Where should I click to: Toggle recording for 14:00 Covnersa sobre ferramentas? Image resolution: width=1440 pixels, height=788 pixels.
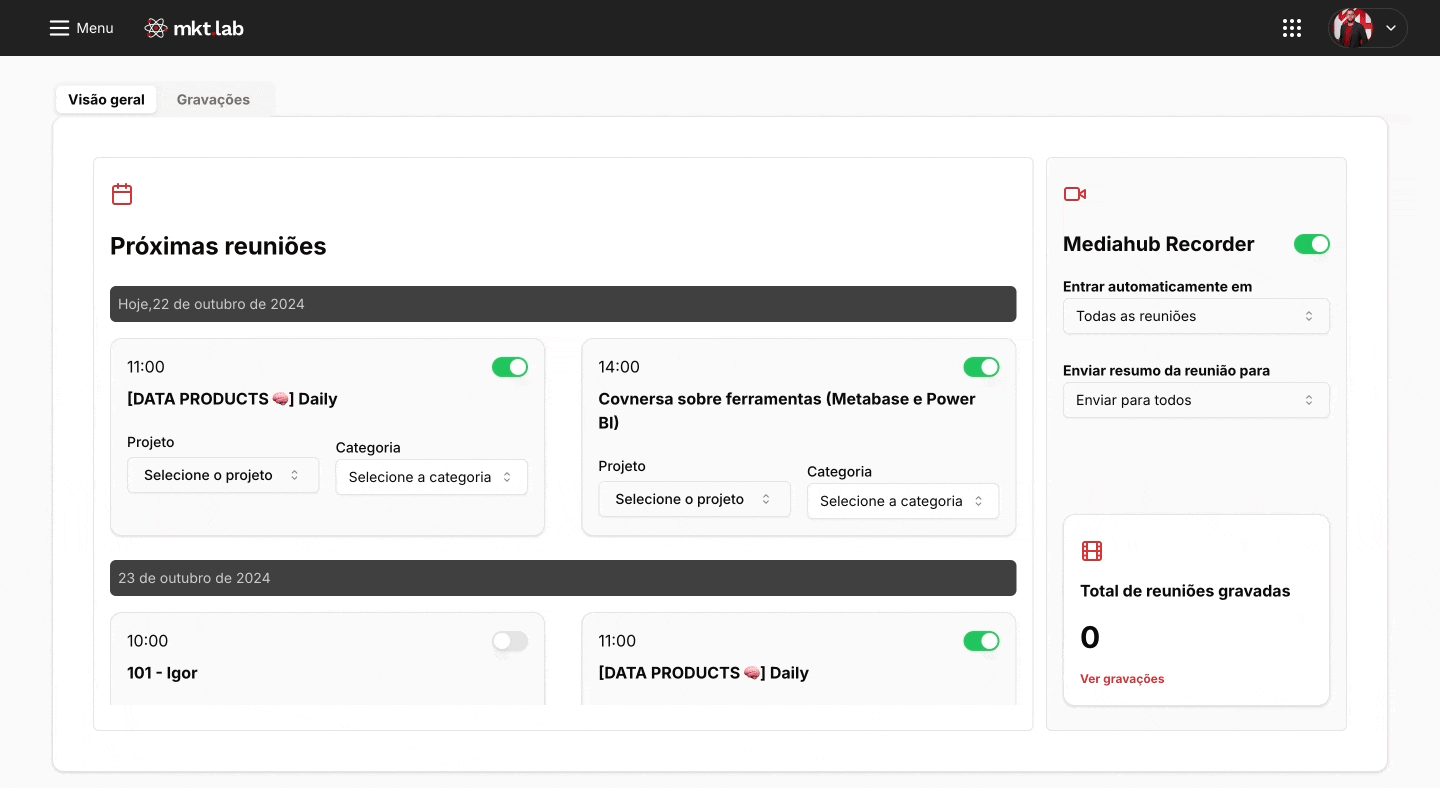pyautogui.click(x=981, y=367)
